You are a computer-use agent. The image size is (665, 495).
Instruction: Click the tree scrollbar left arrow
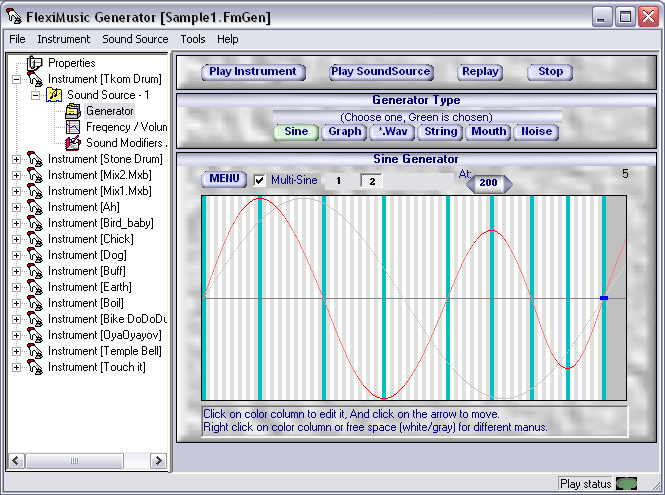click(x=17, y=461)
